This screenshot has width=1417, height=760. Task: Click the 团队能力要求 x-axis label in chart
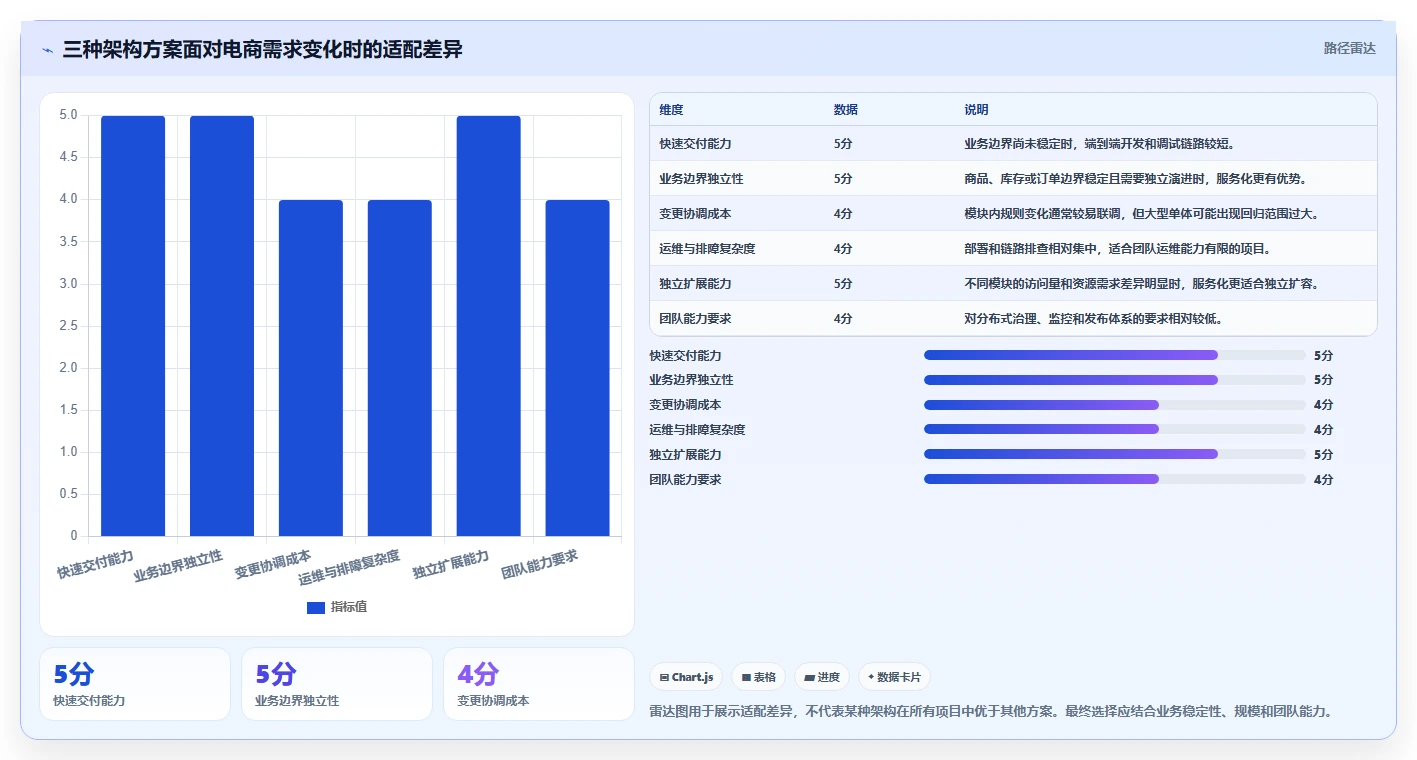click(x=540, y=565)
